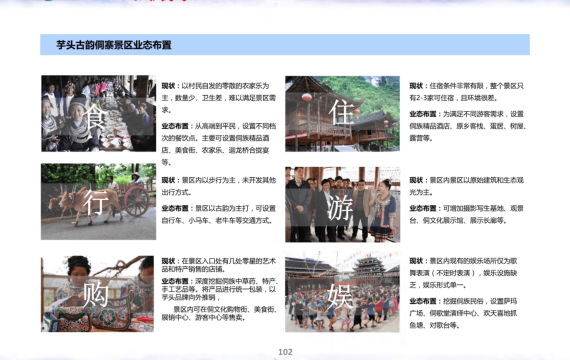
Task: Click text 景区内可在侗文化购物街、美食街
Action: point(225,309)
